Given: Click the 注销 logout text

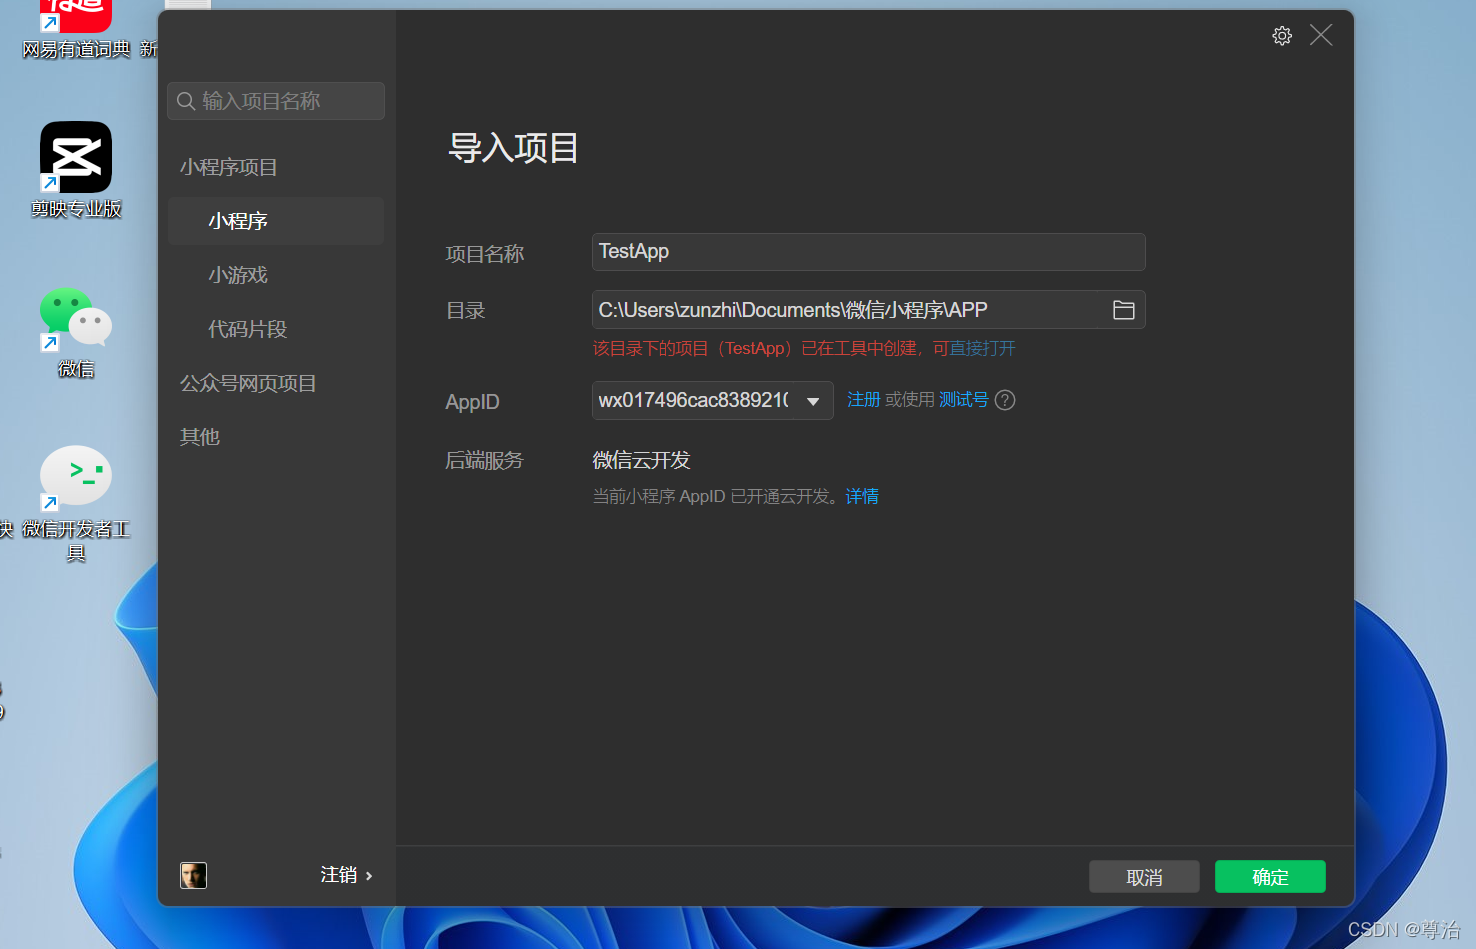Looking at the screenshot, I should pos(339,875).
